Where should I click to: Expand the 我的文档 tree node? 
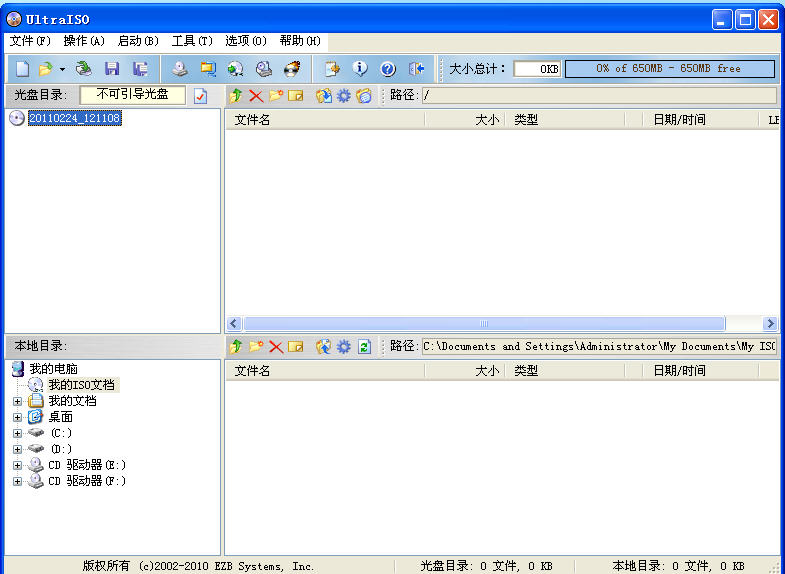pos(17,401)
